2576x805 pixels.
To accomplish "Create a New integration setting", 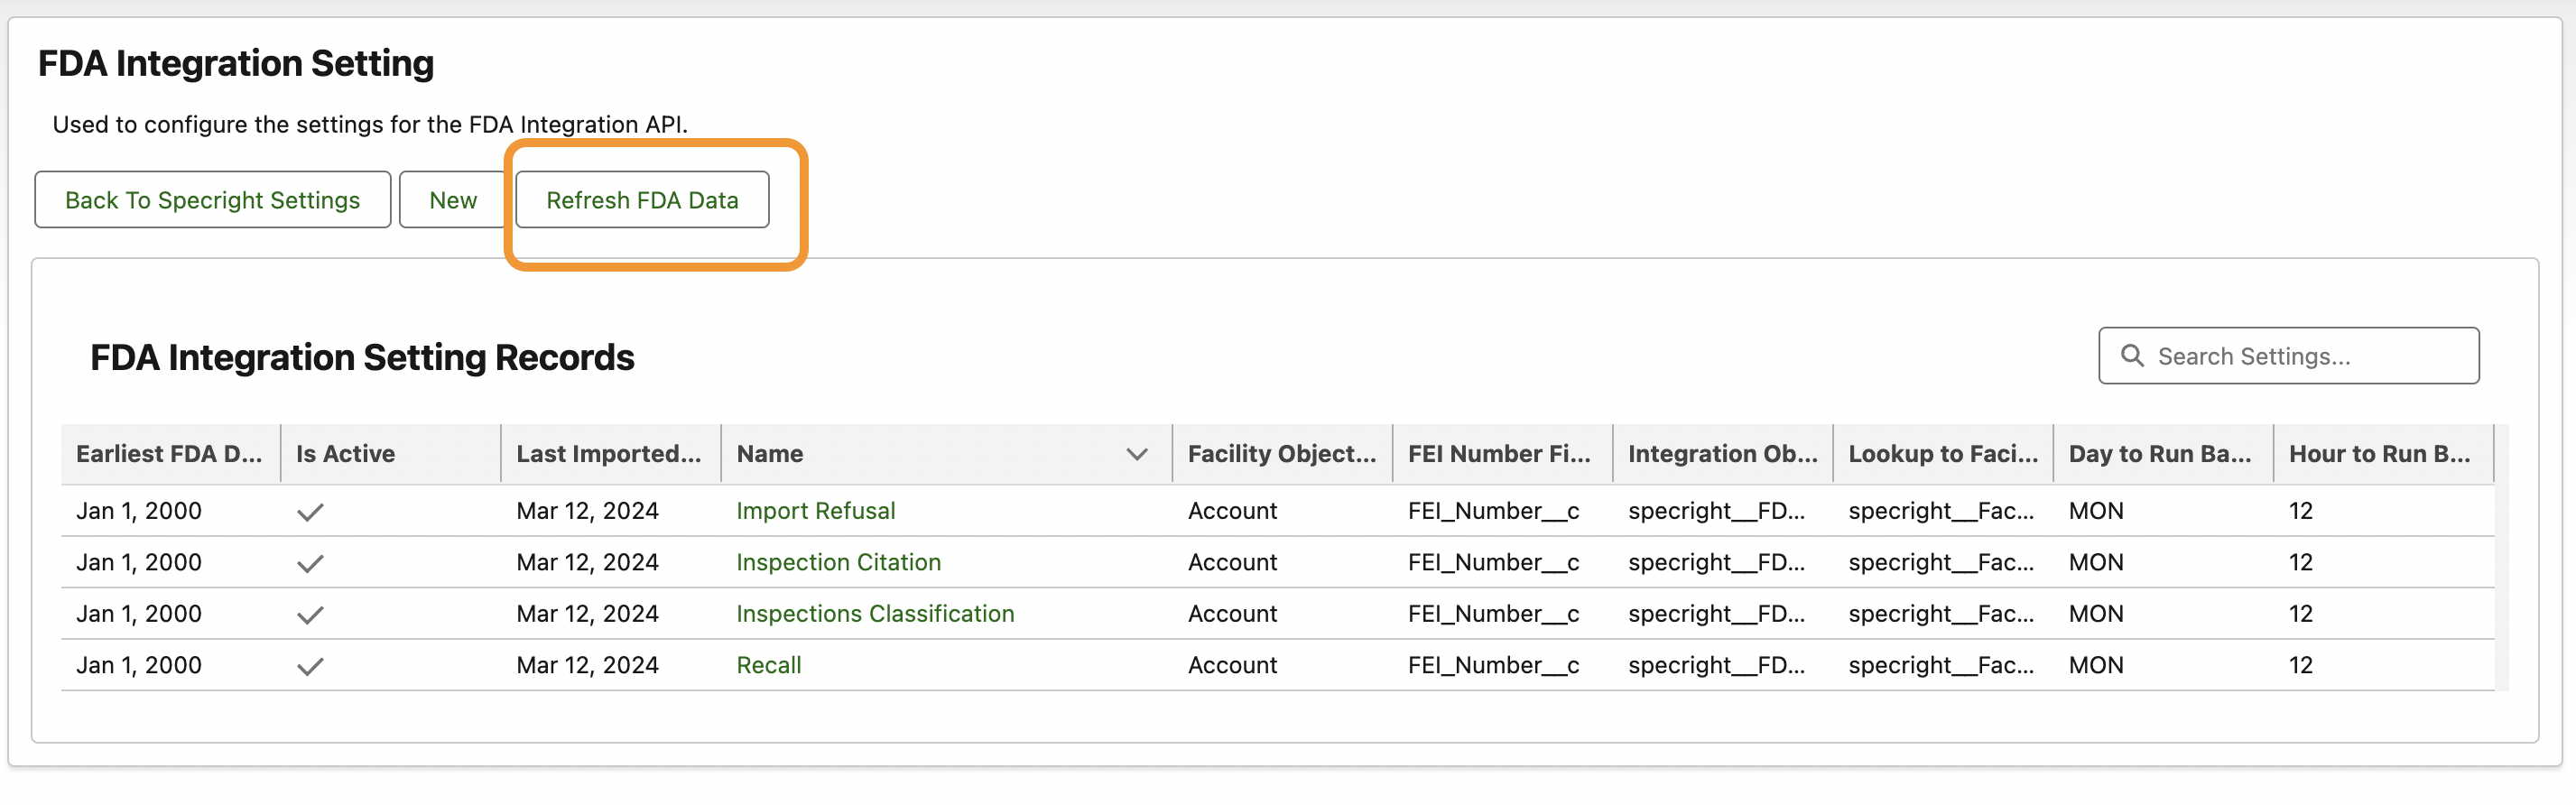I will [x=453, y=200].
